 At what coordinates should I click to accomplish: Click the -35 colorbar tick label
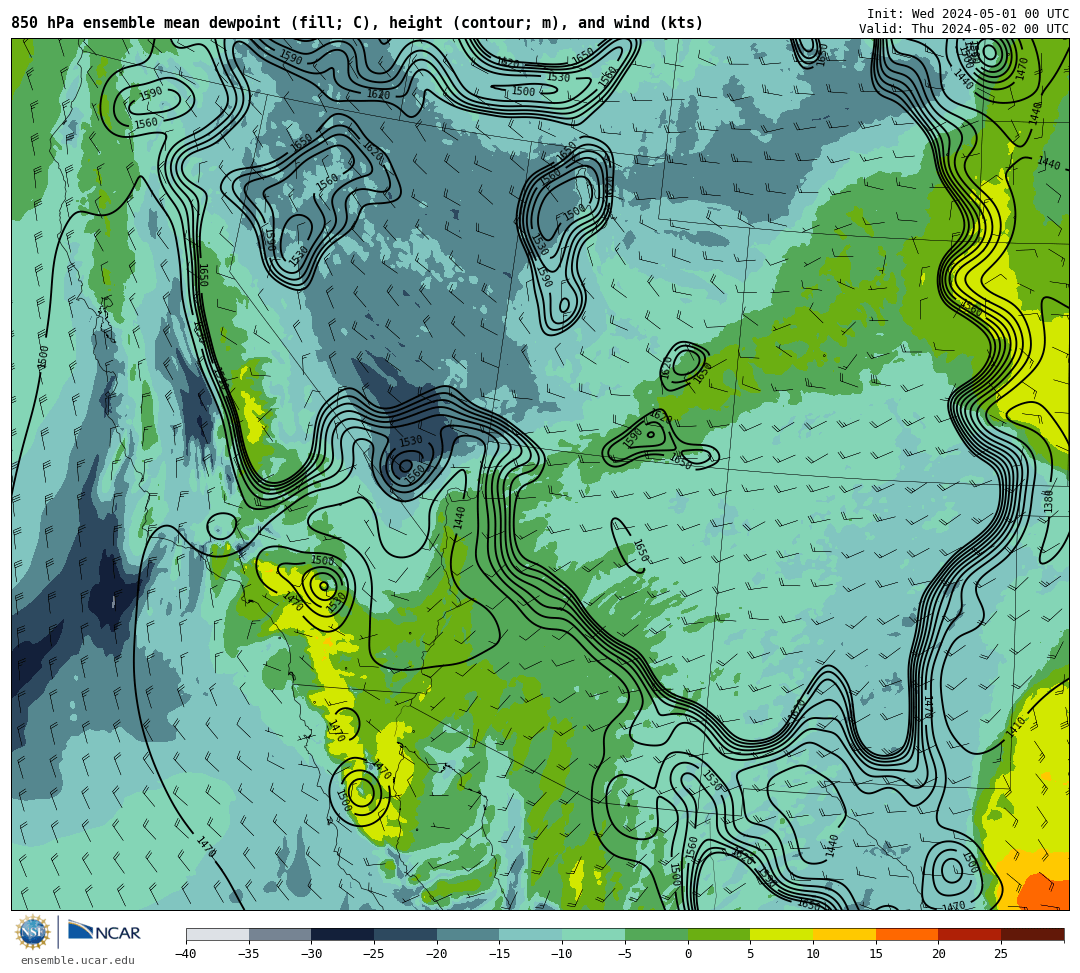coord(249,954)
